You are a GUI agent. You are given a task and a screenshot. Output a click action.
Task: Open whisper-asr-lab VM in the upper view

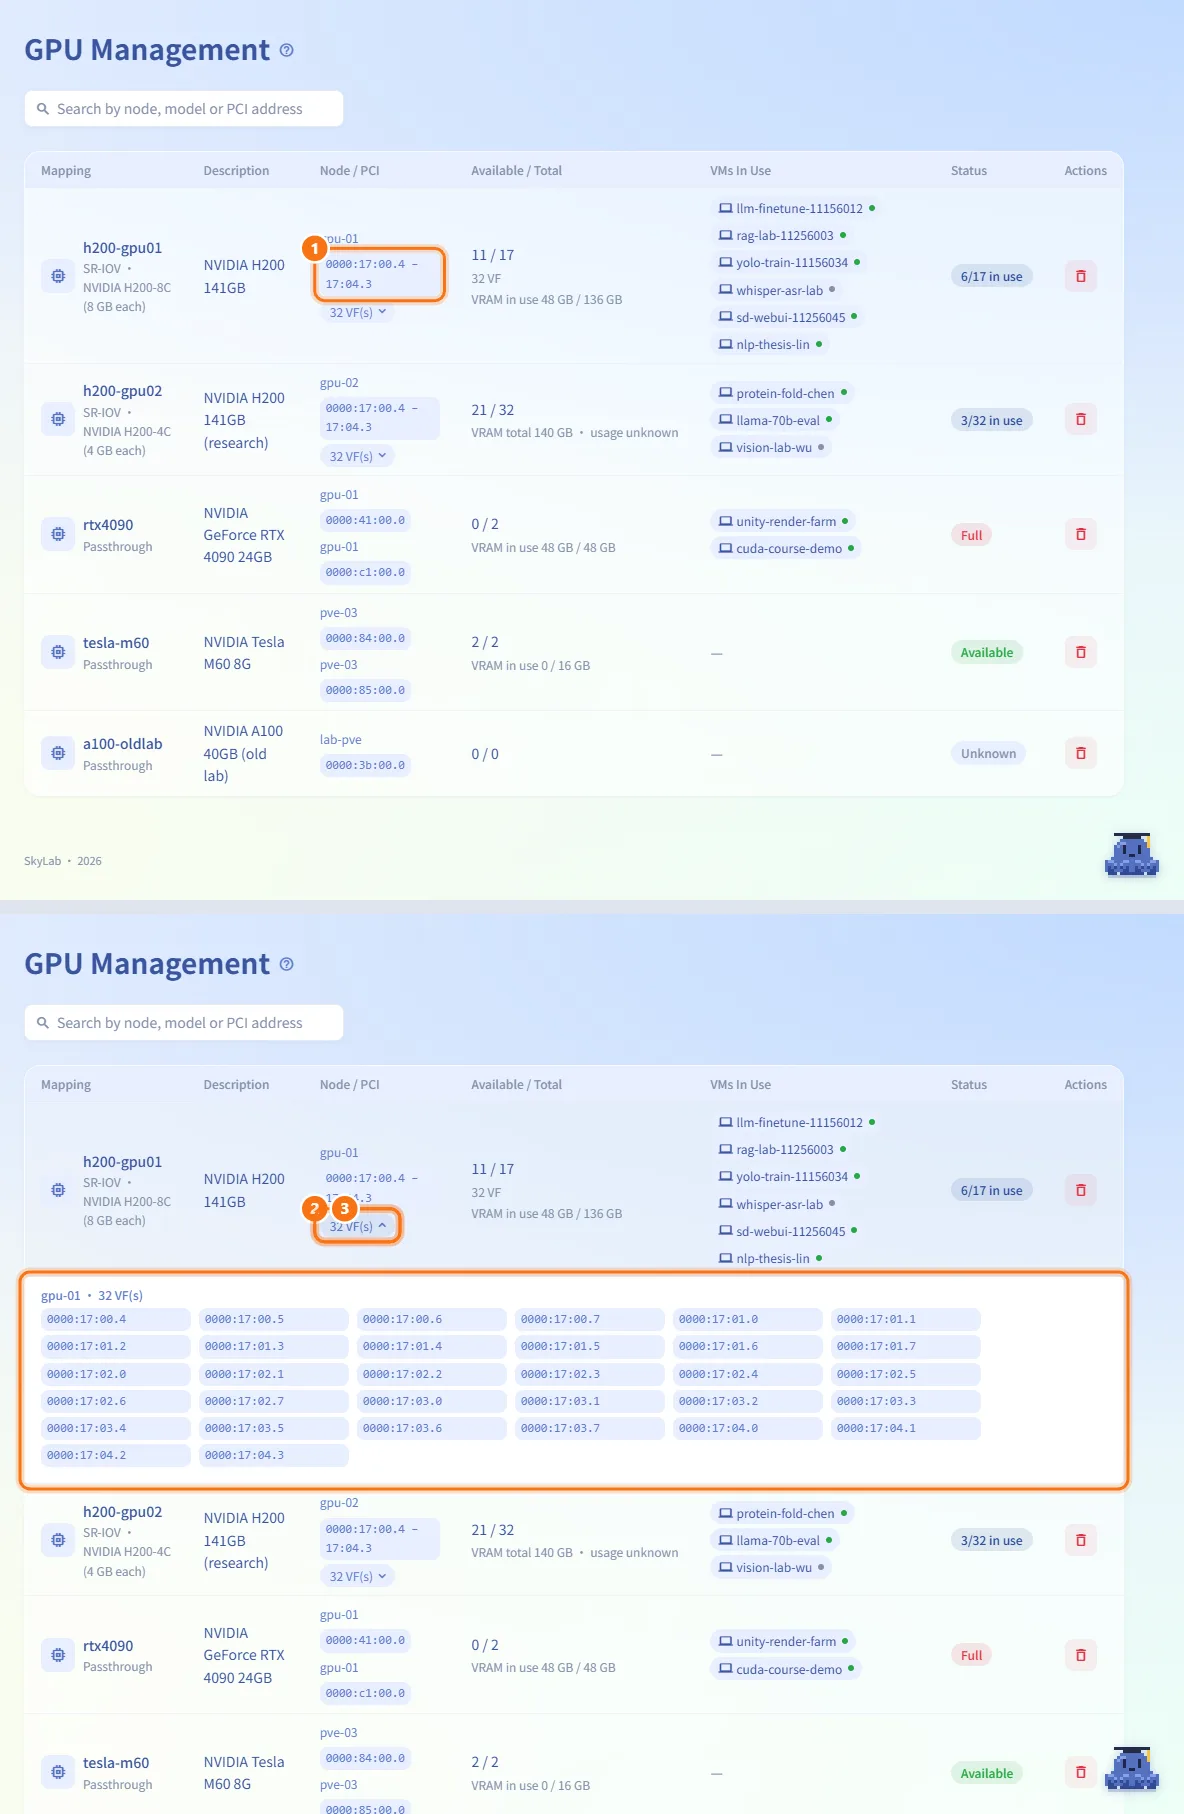(777, 290)
